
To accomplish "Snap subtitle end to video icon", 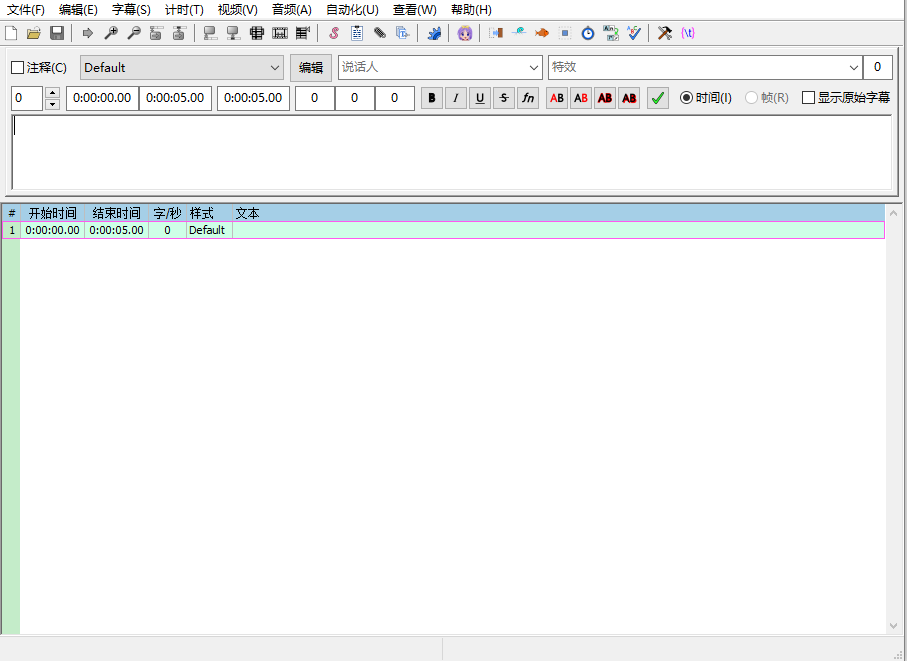I will pyautogui.click(x=234, y=33).
